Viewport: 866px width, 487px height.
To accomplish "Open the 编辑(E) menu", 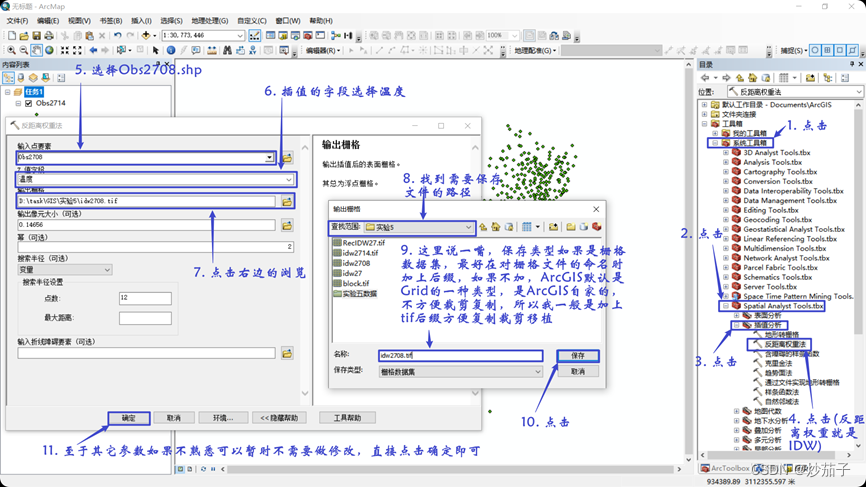I will tap(48, 20).
